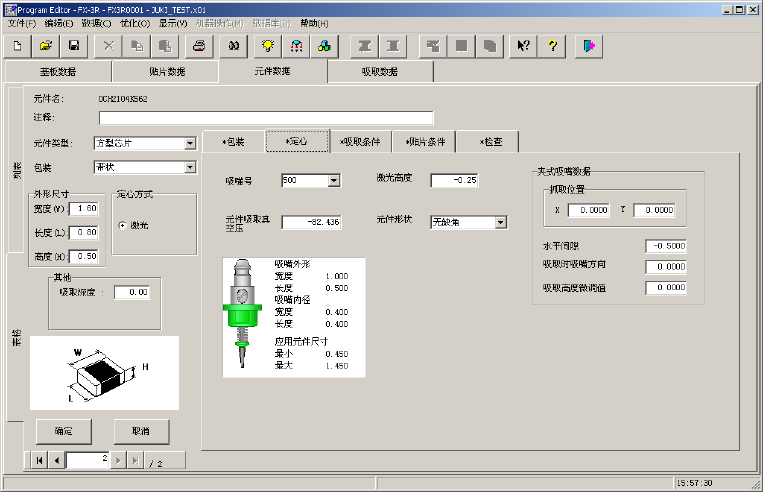Open the 编辑(E) menu

pos(59,23)
